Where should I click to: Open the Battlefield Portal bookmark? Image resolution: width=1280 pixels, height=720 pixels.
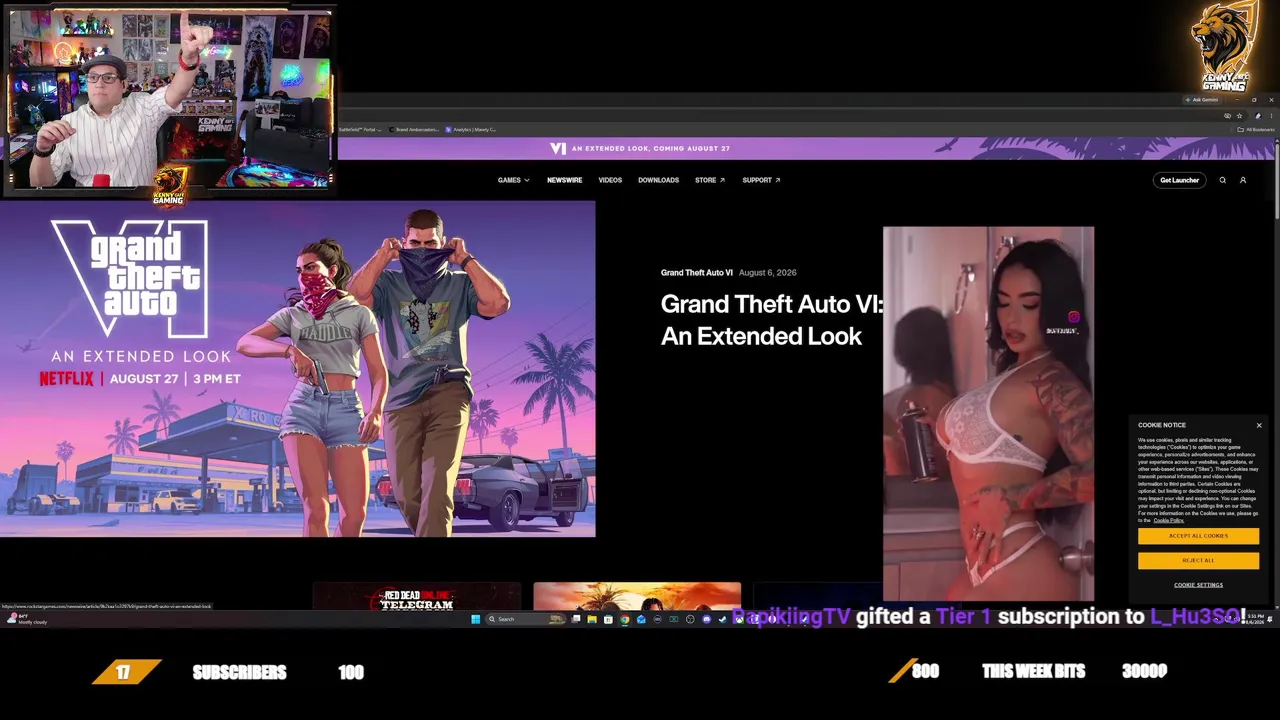(x=361, y=129)
